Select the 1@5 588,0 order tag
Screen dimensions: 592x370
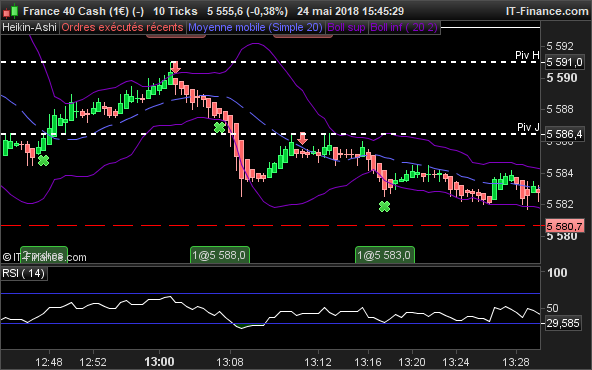pos(220,255)
